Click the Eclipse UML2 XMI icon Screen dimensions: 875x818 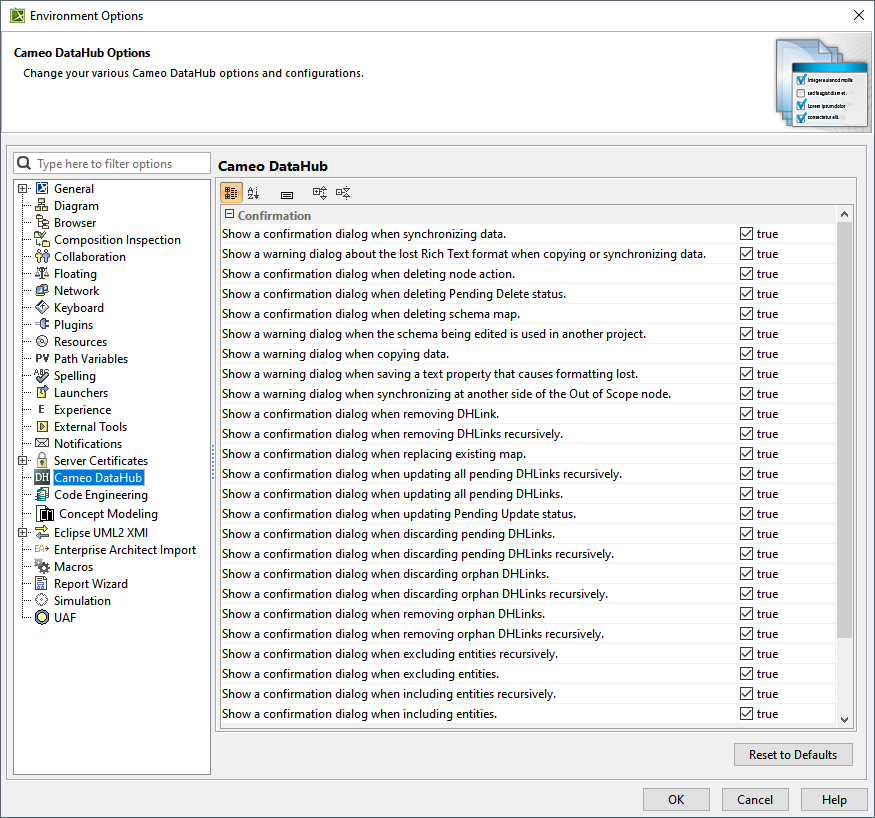[42, 533]
